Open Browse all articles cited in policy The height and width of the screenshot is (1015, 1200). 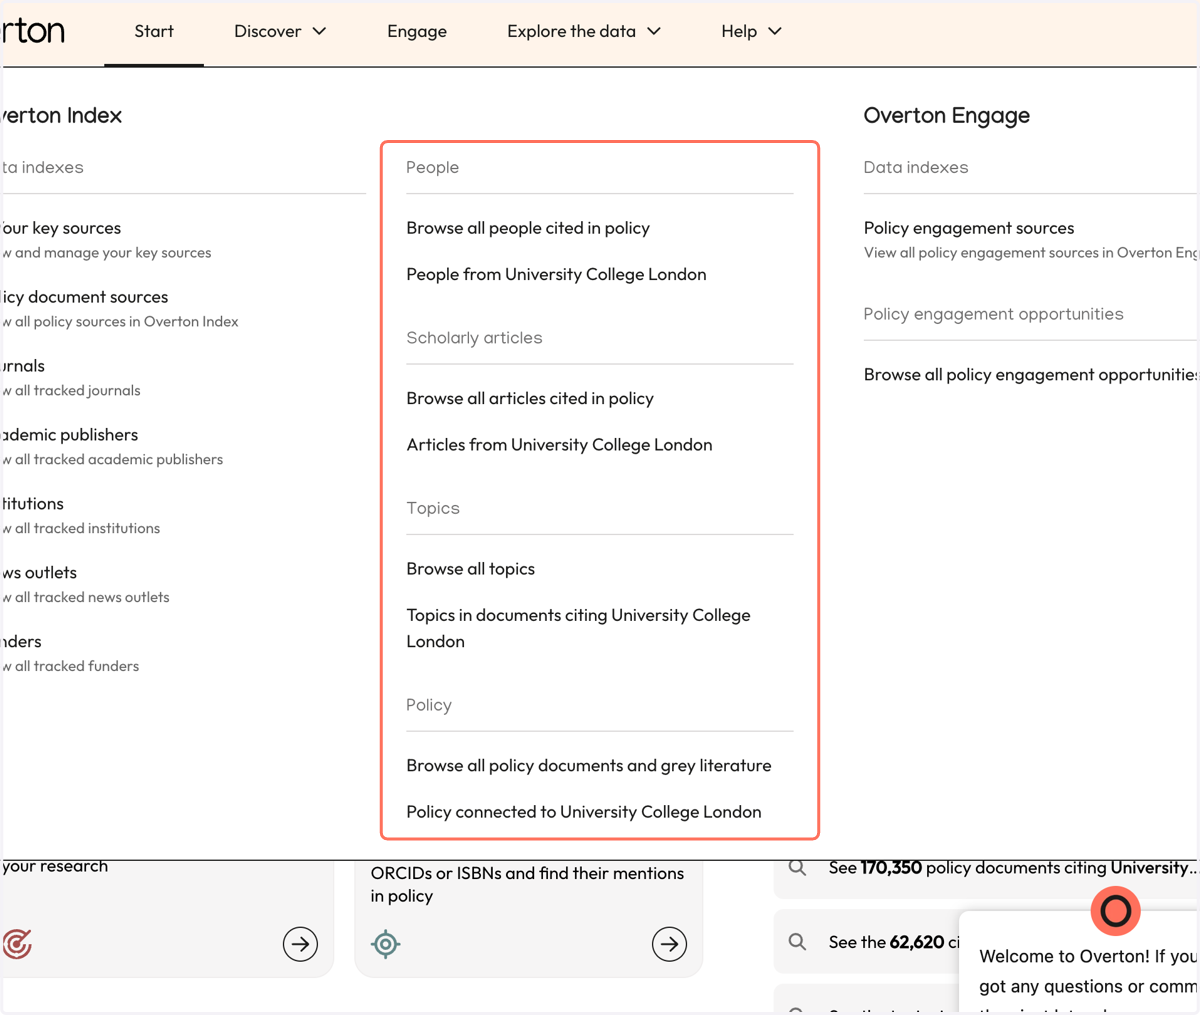point(530,398)
